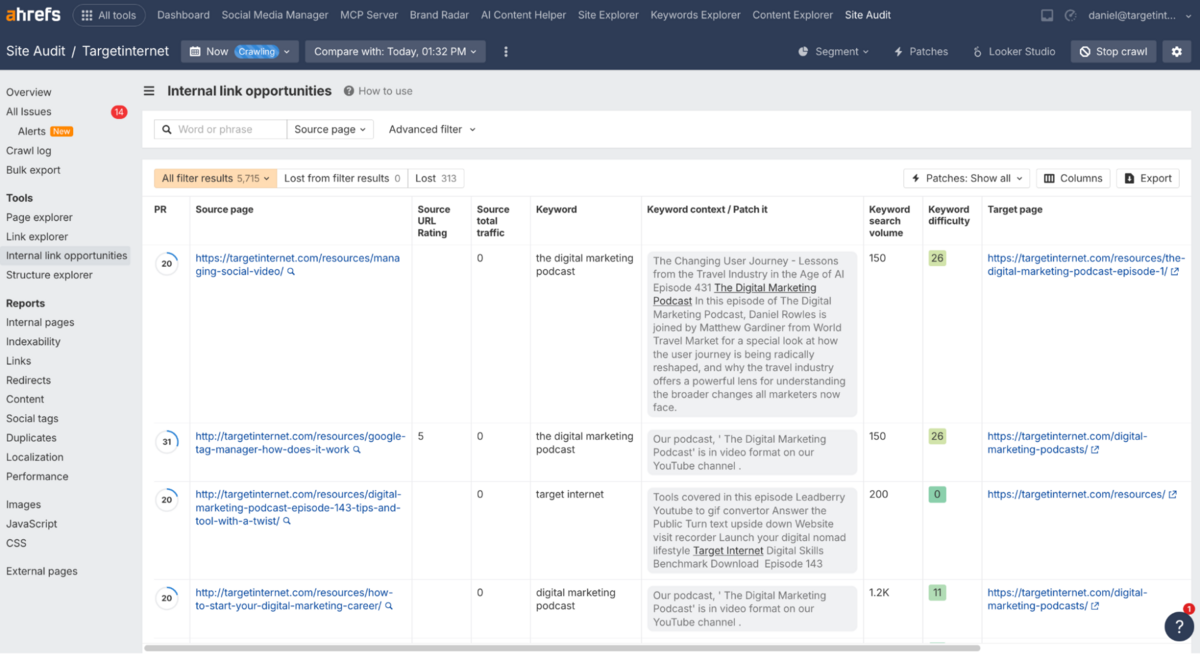Click magnifier icon next to google-tag-manager URL

[357, 450]
